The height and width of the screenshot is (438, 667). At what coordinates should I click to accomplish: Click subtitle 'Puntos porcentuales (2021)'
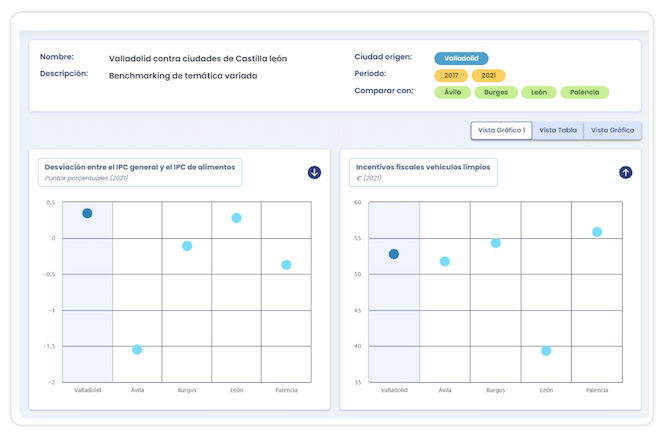(x=86, y=178)
